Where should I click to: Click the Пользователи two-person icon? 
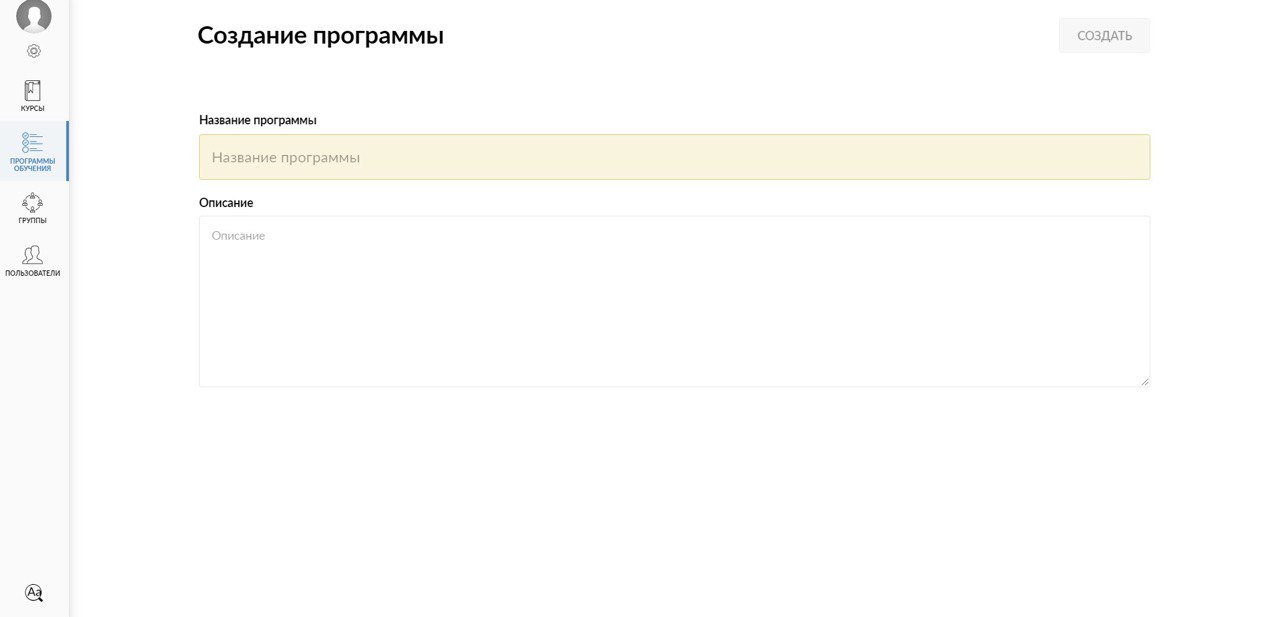point(33,255)
